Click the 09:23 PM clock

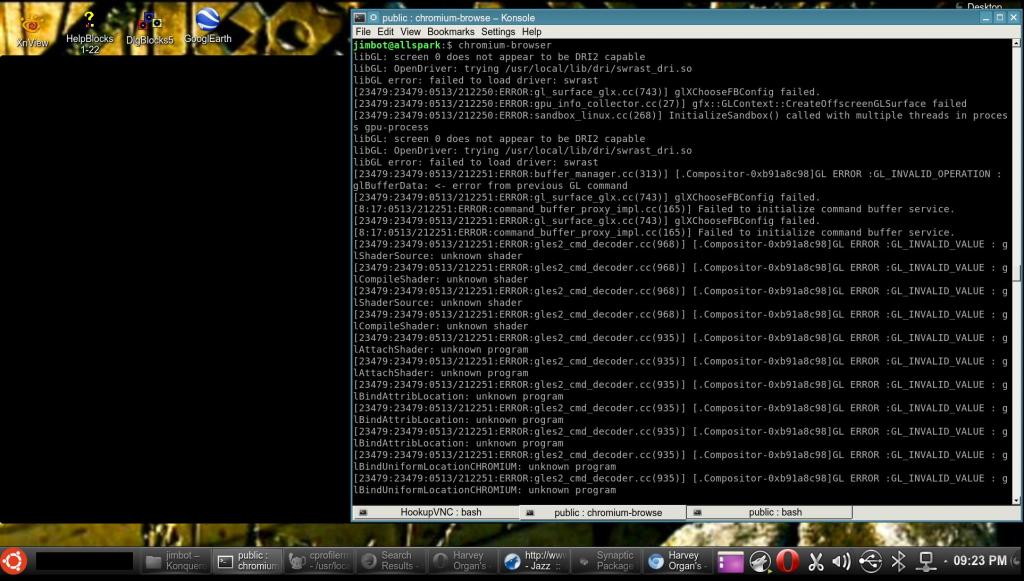981,561
